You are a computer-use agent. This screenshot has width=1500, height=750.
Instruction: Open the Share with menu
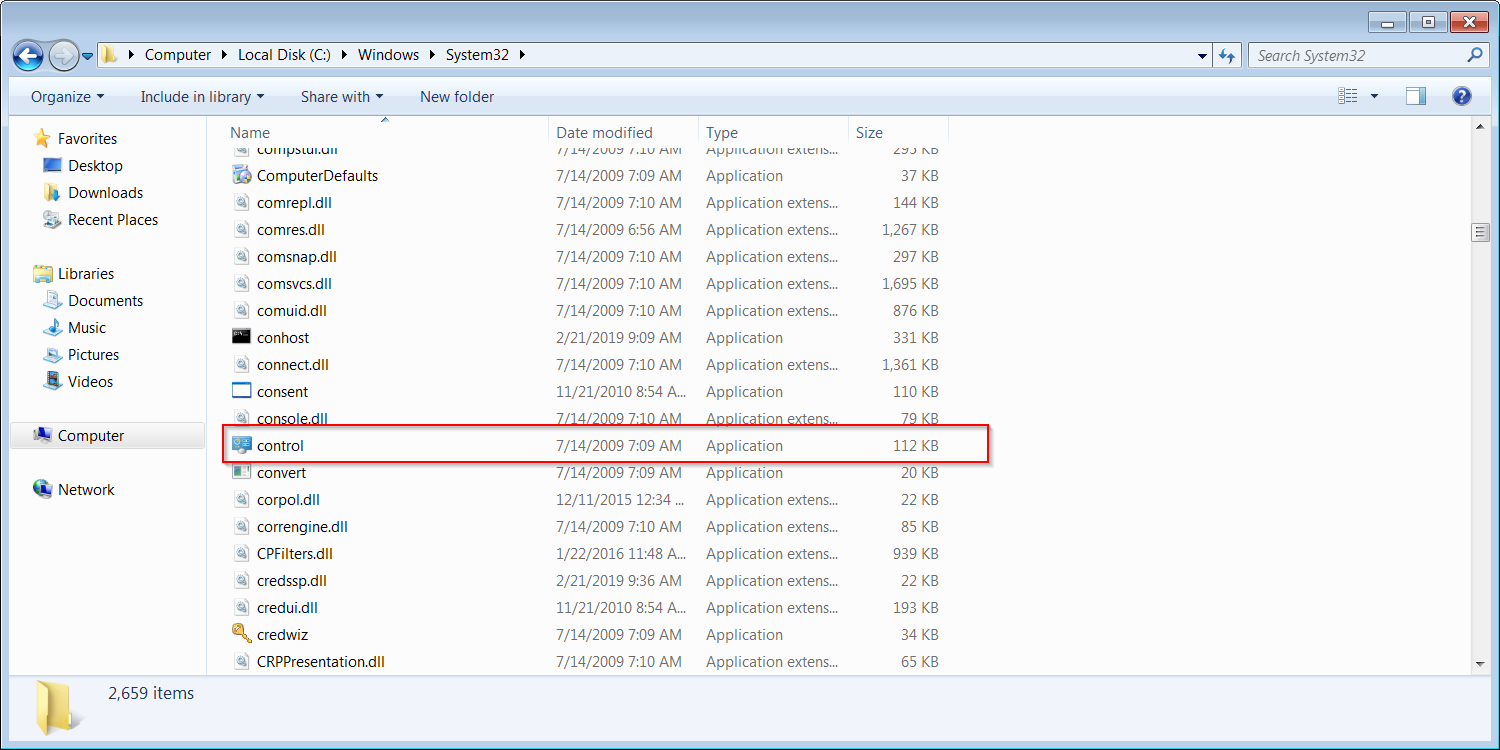point(342,97)
